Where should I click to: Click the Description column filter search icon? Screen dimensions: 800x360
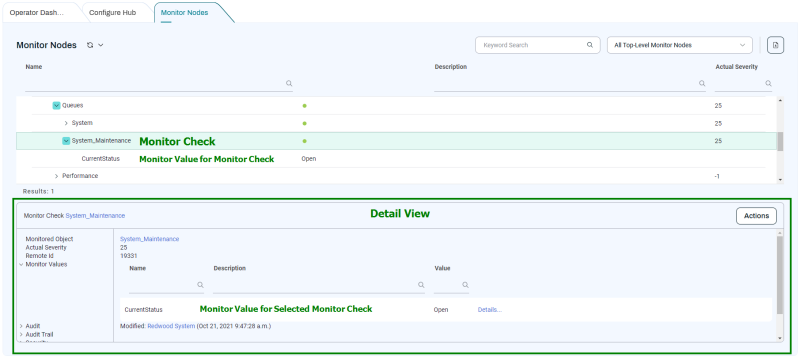tap(702, 83)
